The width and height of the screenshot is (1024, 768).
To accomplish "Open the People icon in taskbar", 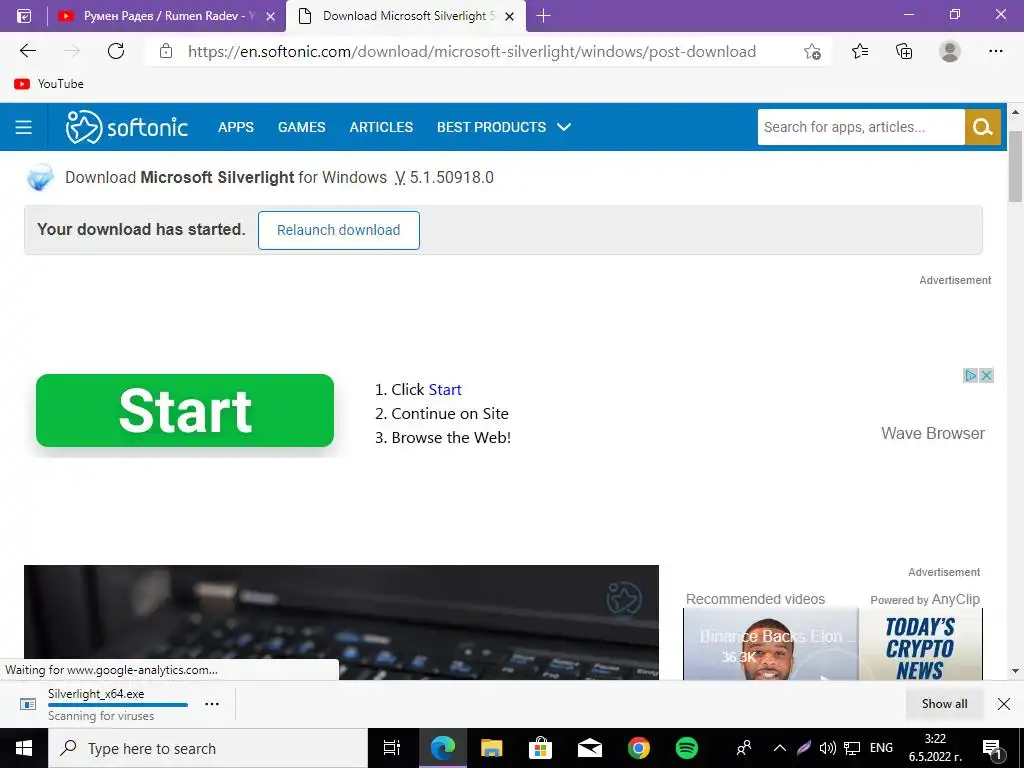I will [x=744, y=748].
